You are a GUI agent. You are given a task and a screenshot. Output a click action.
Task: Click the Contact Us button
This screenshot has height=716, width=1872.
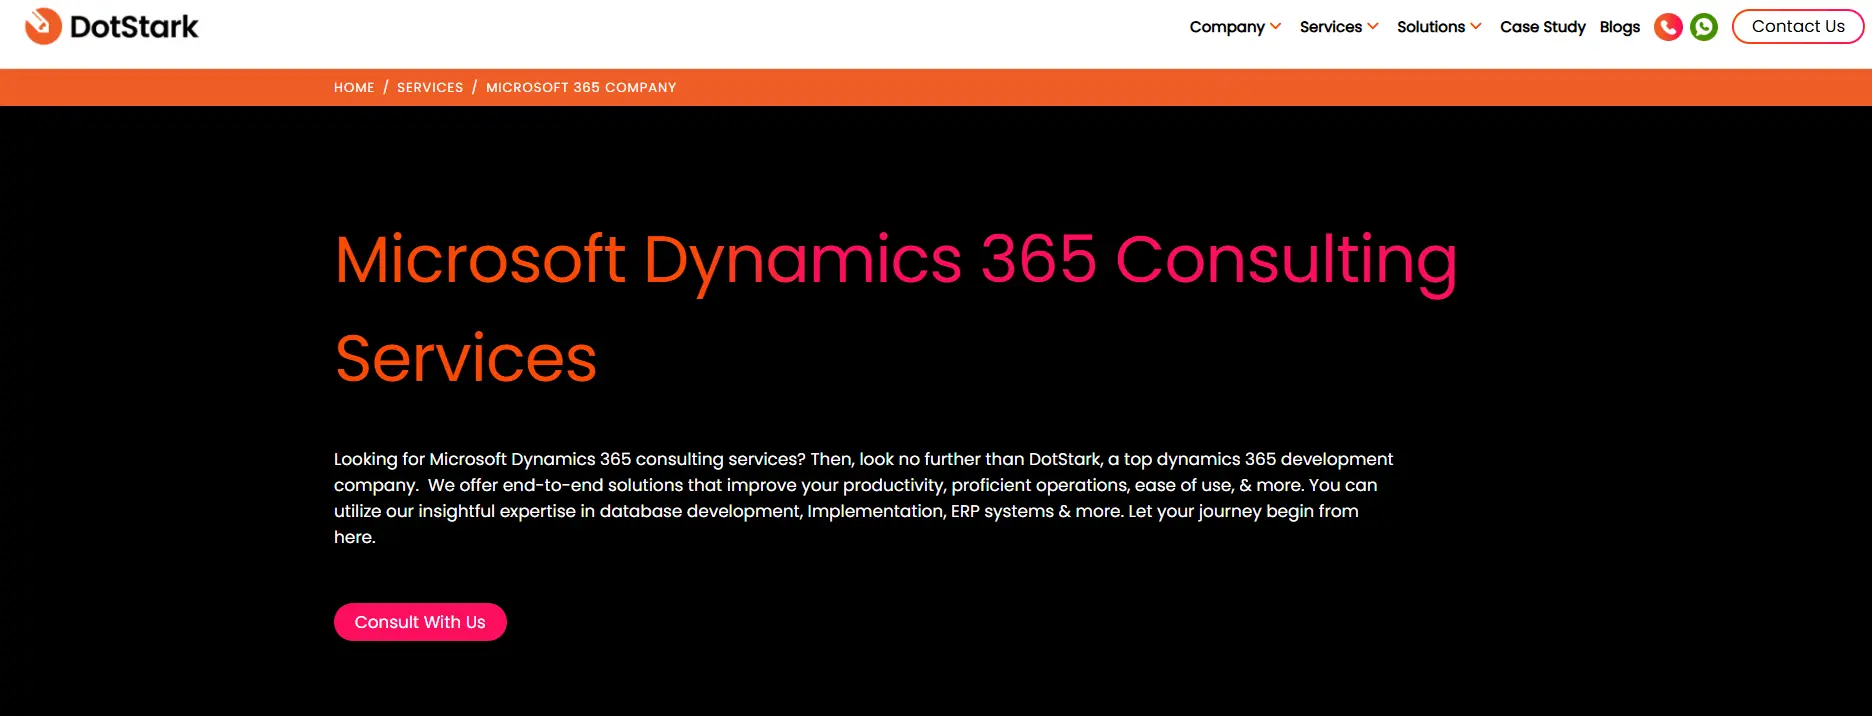[x=1798, y=26]
